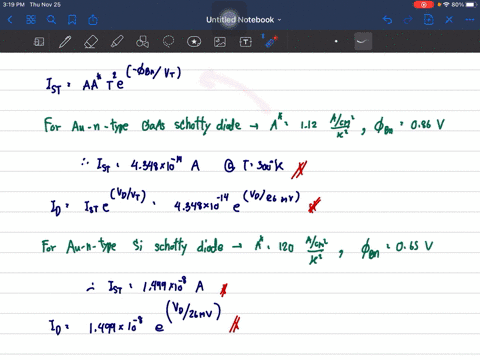Select the zoom window tool
This screenshot has height=360, width=480.
click(x=39, y=42)
